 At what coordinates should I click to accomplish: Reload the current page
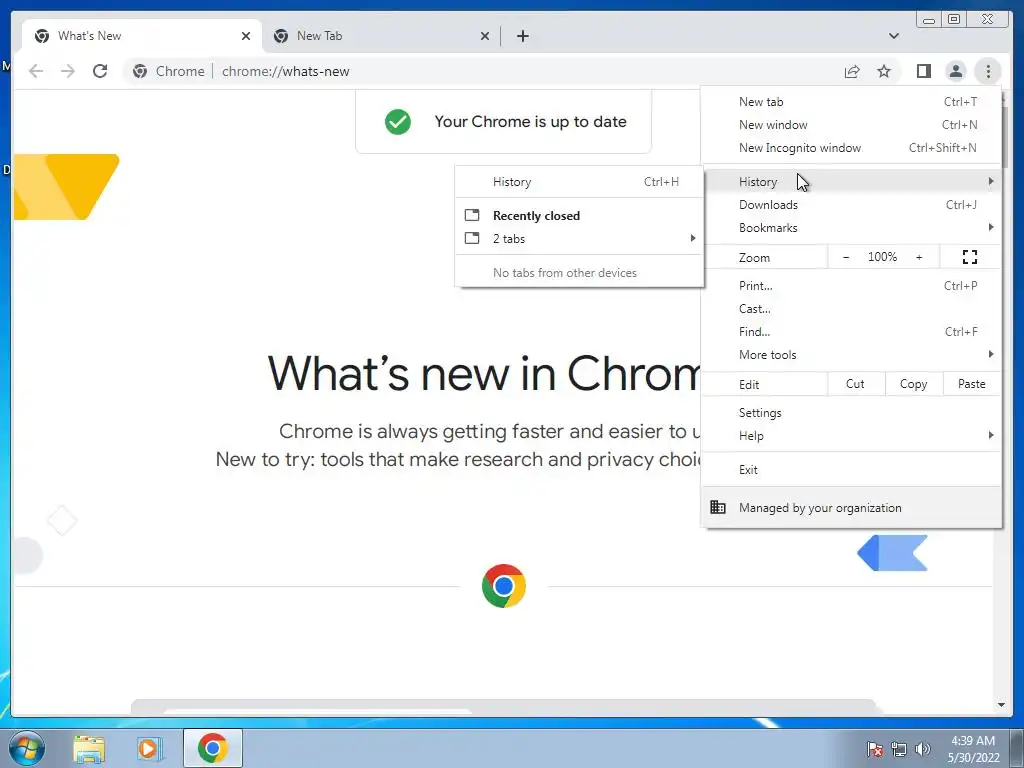100,71
